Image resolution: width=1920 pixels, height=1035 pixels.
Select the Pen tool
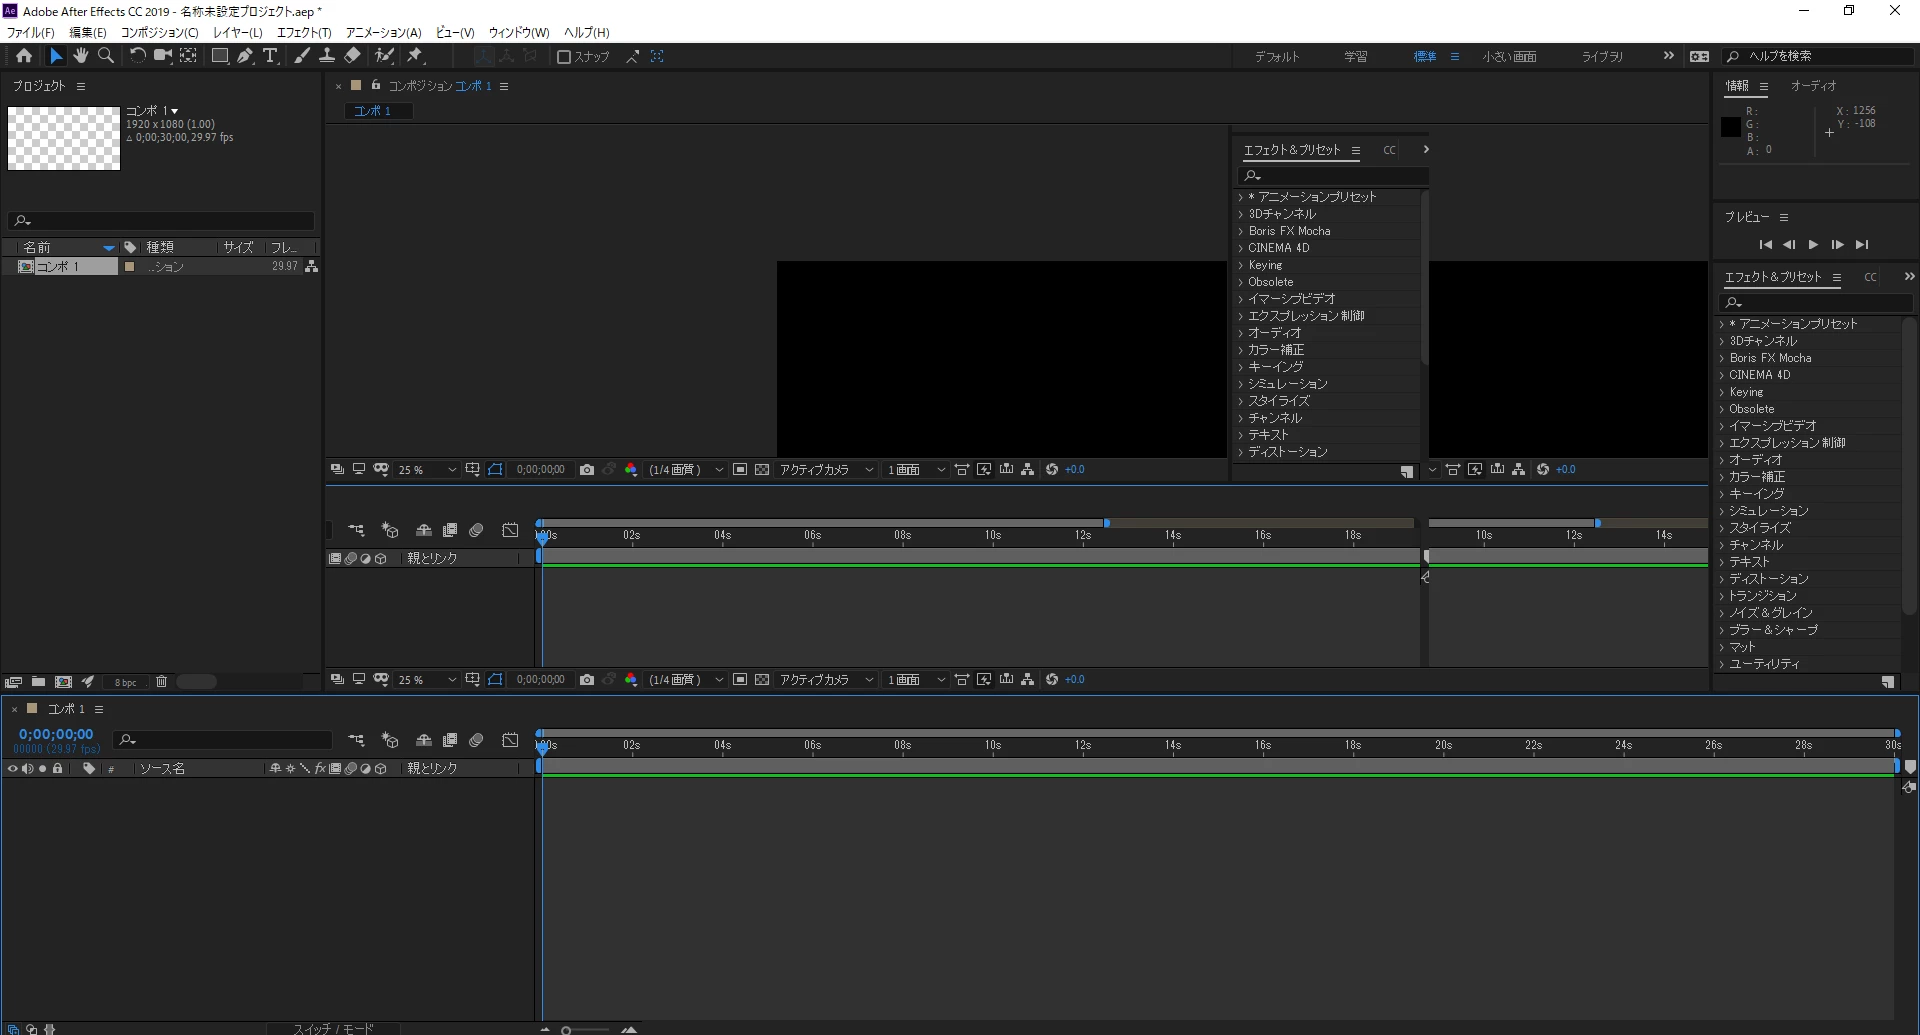click(245, 56)
